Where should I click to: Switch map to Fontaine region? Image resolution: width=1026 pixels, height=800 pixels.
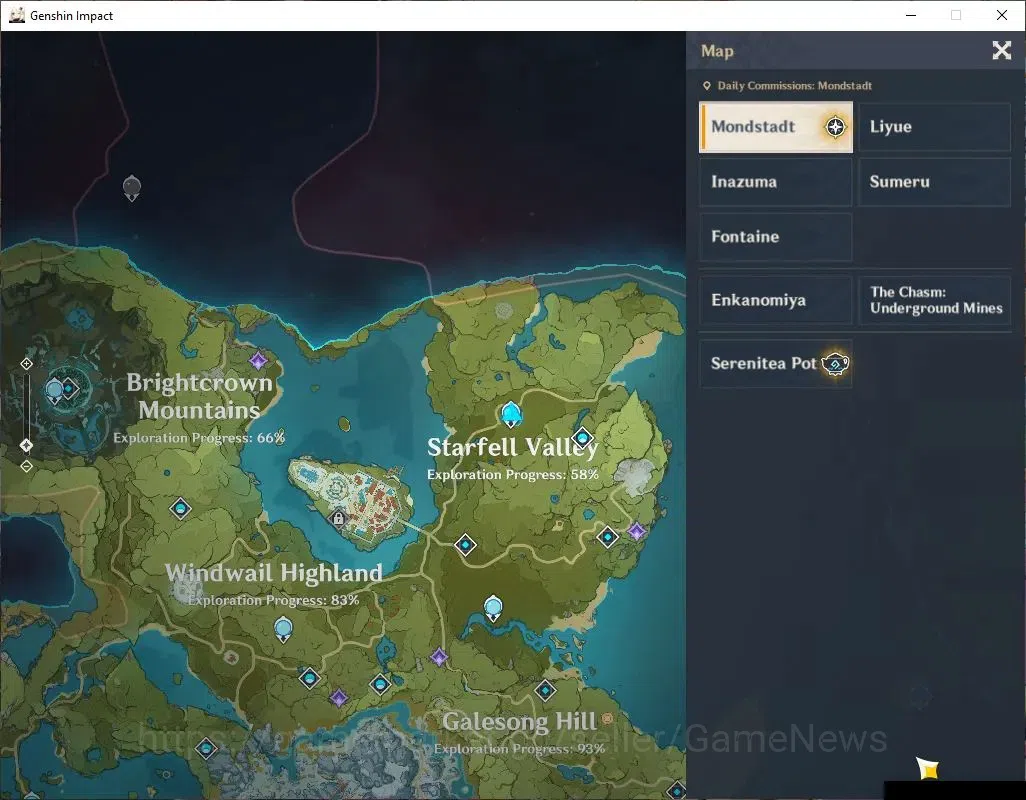[x=776, y=237]
